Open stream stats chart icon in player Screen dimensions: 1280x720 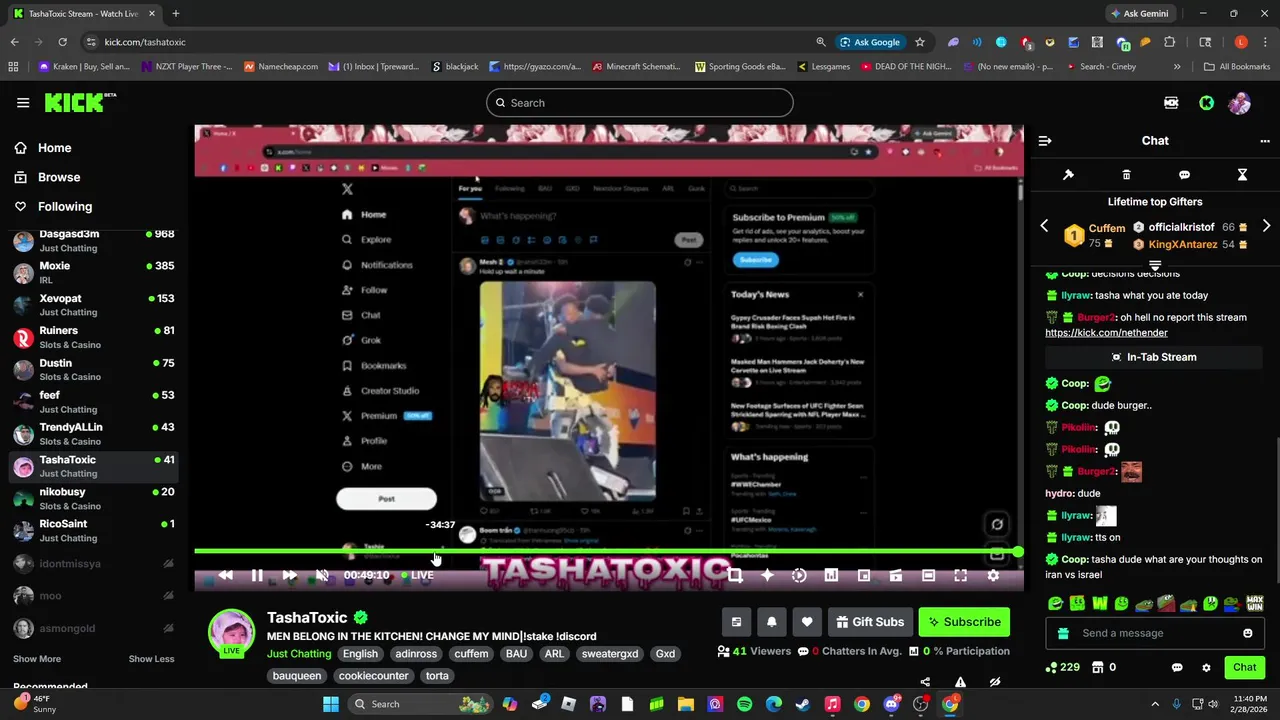[x=831, y=575]
